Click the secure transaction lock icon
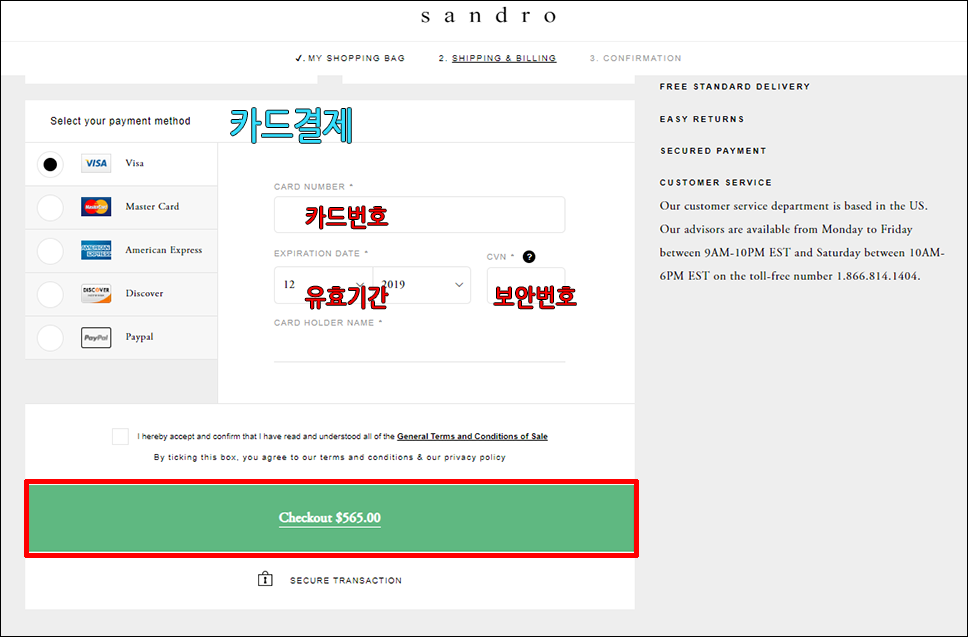 265,579
